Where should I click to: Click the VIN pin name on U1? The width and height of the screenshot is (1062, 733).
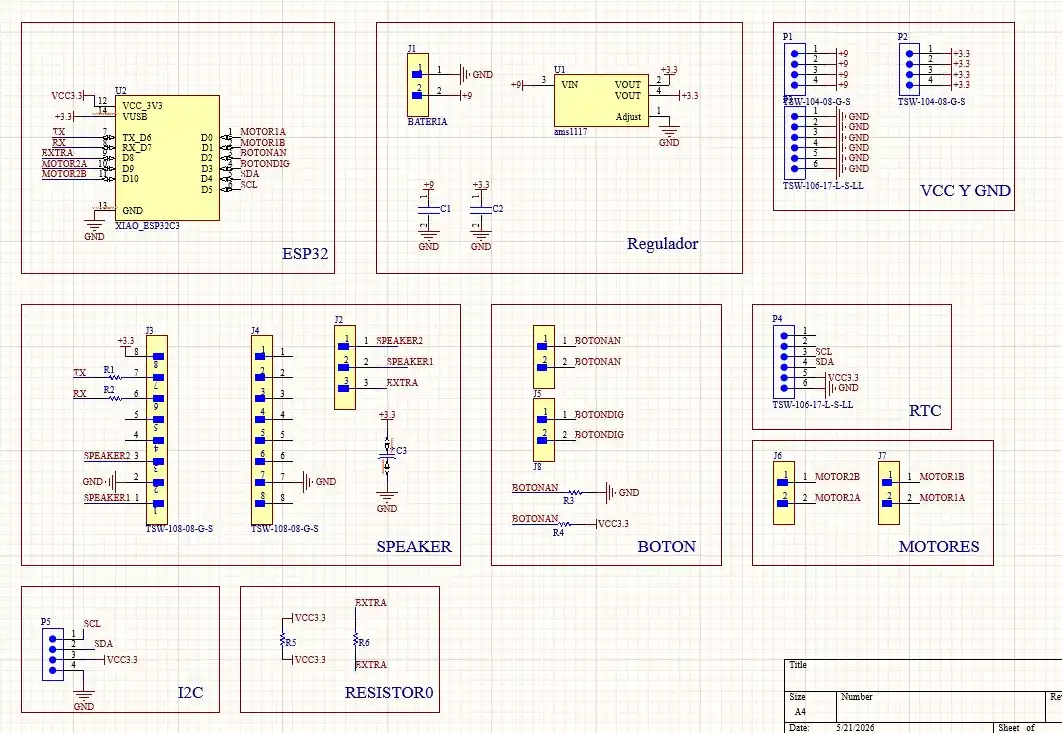(570, 85)
